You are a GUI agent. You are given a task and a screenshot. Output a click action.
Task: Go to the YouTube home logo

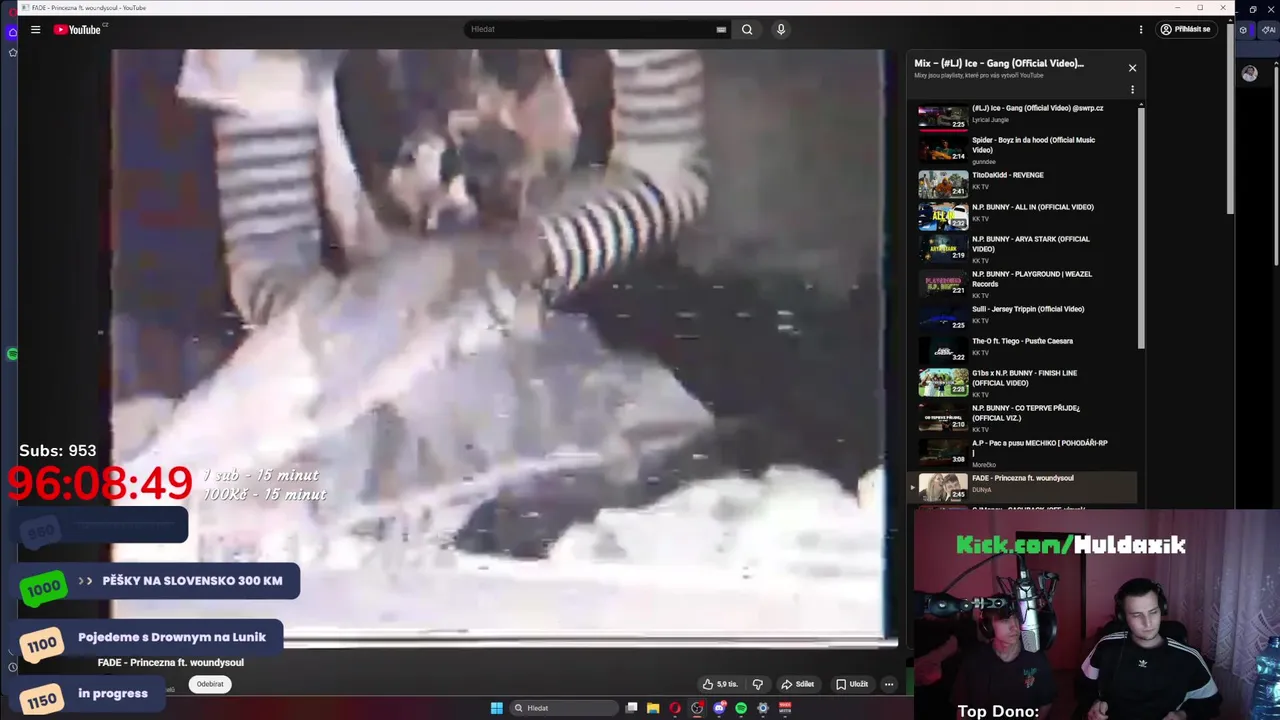[78, 29]
